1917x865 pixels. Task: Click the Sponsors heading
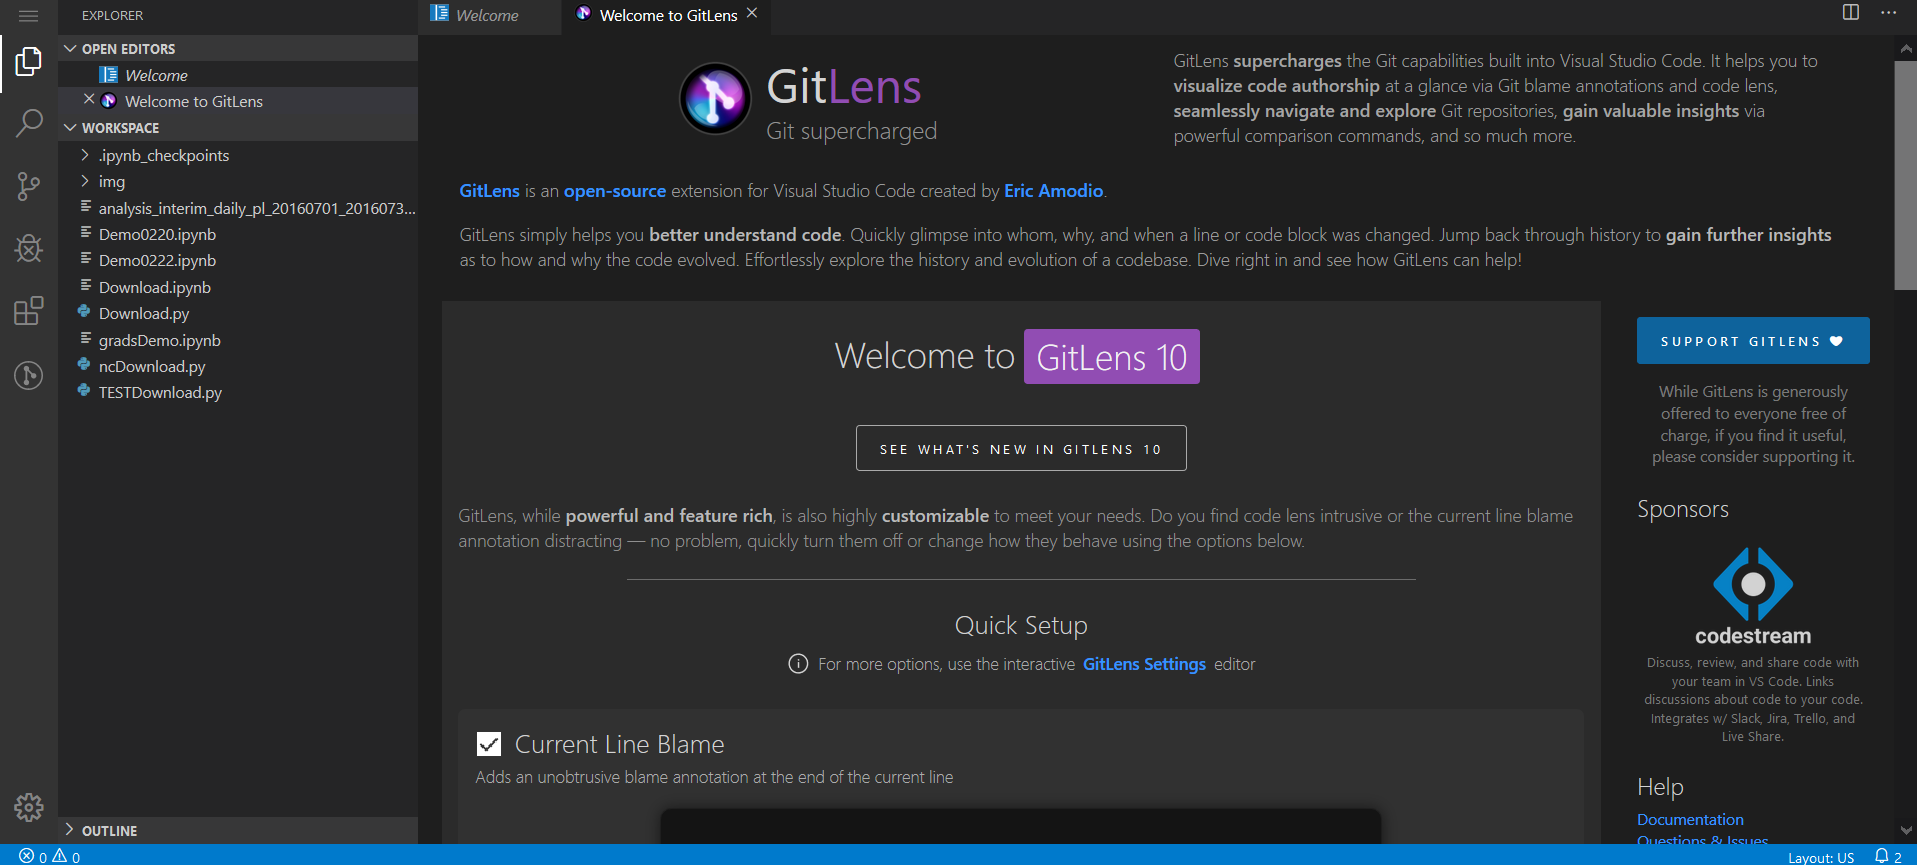(1683, 509)
